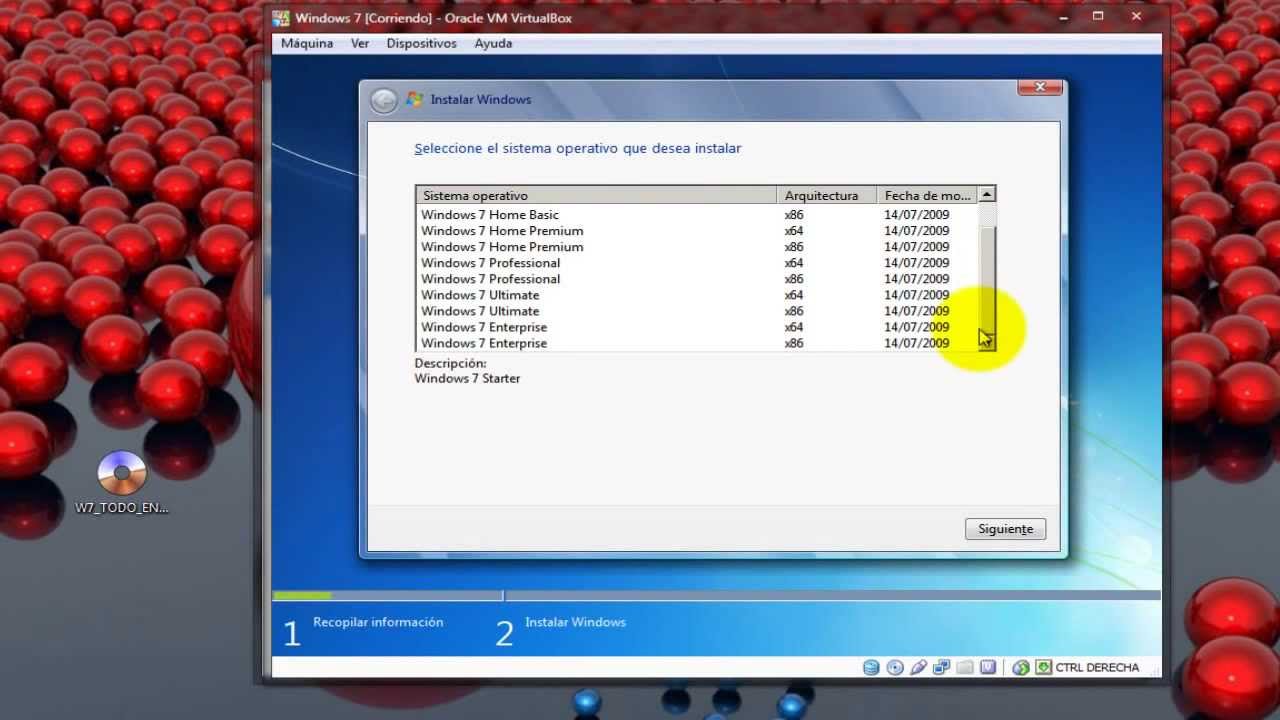
Task: Click the CTRL DERECHA host key label
Action: coord(1097,667)
